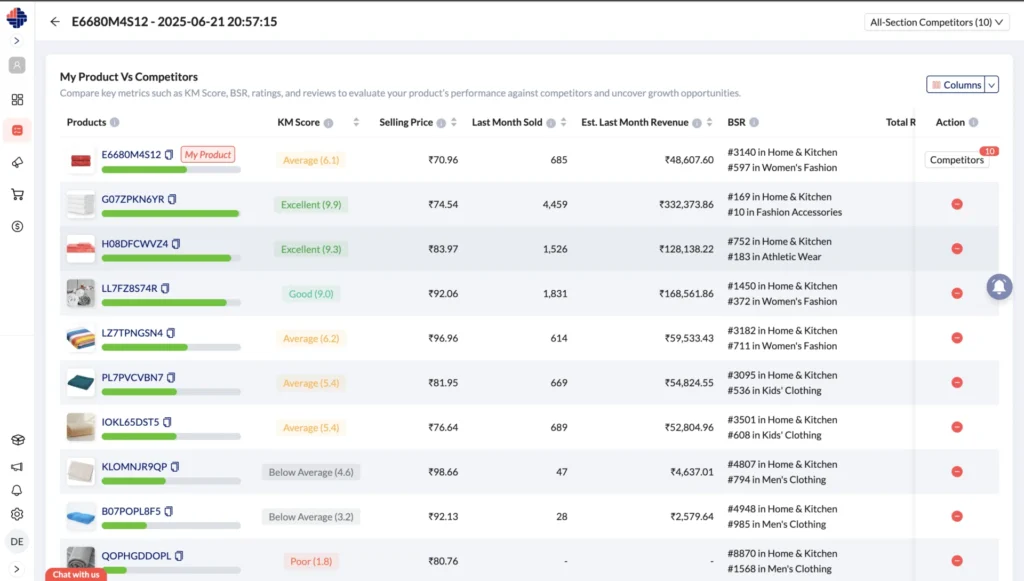The width and height of the screenshot is (1024, 581).
Task: Open product link LZ7TPNGSN4
Action: 132,333
